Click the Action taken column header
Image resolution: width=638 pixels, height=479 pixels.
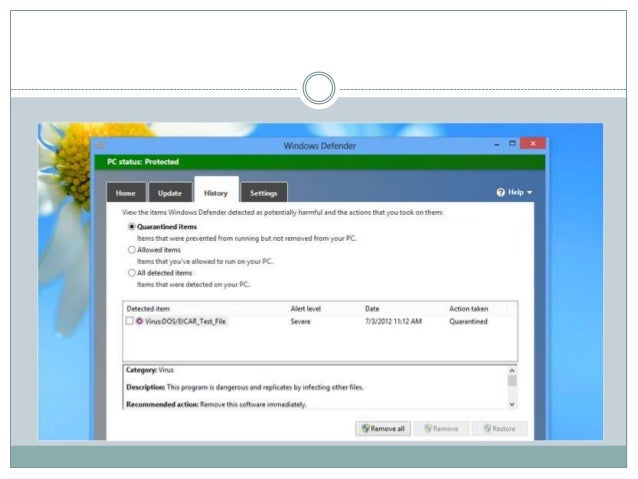pos(468,308)
